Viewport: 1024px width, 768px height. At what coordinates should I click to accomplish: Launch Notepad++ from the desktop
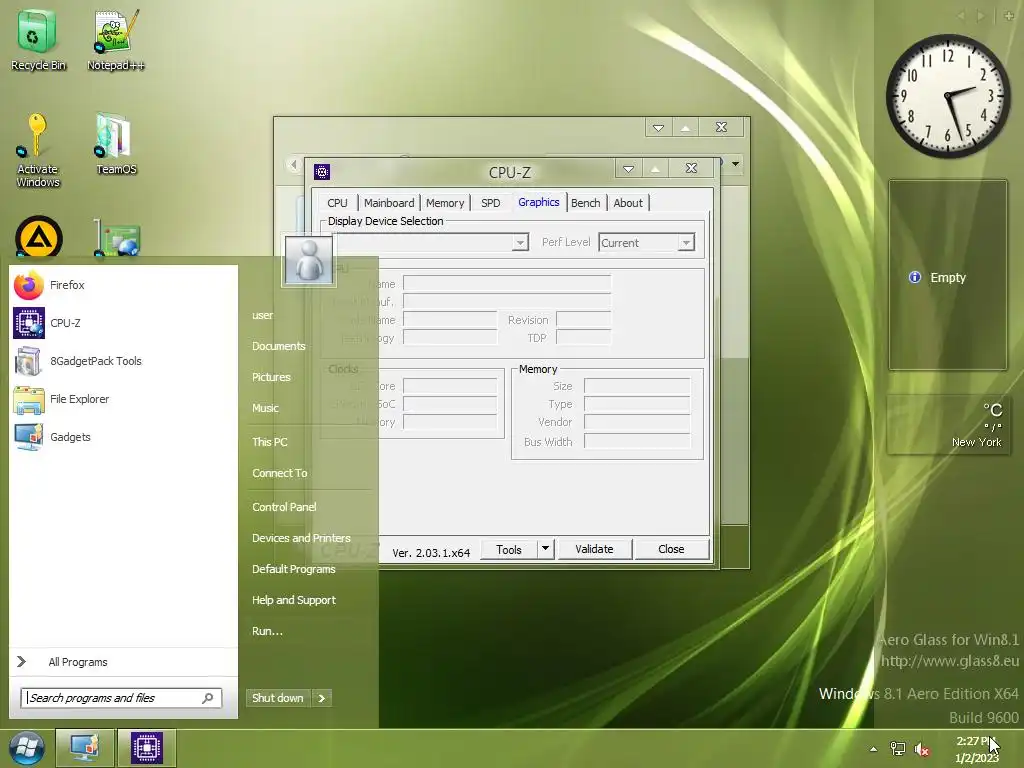pos(116,40)
